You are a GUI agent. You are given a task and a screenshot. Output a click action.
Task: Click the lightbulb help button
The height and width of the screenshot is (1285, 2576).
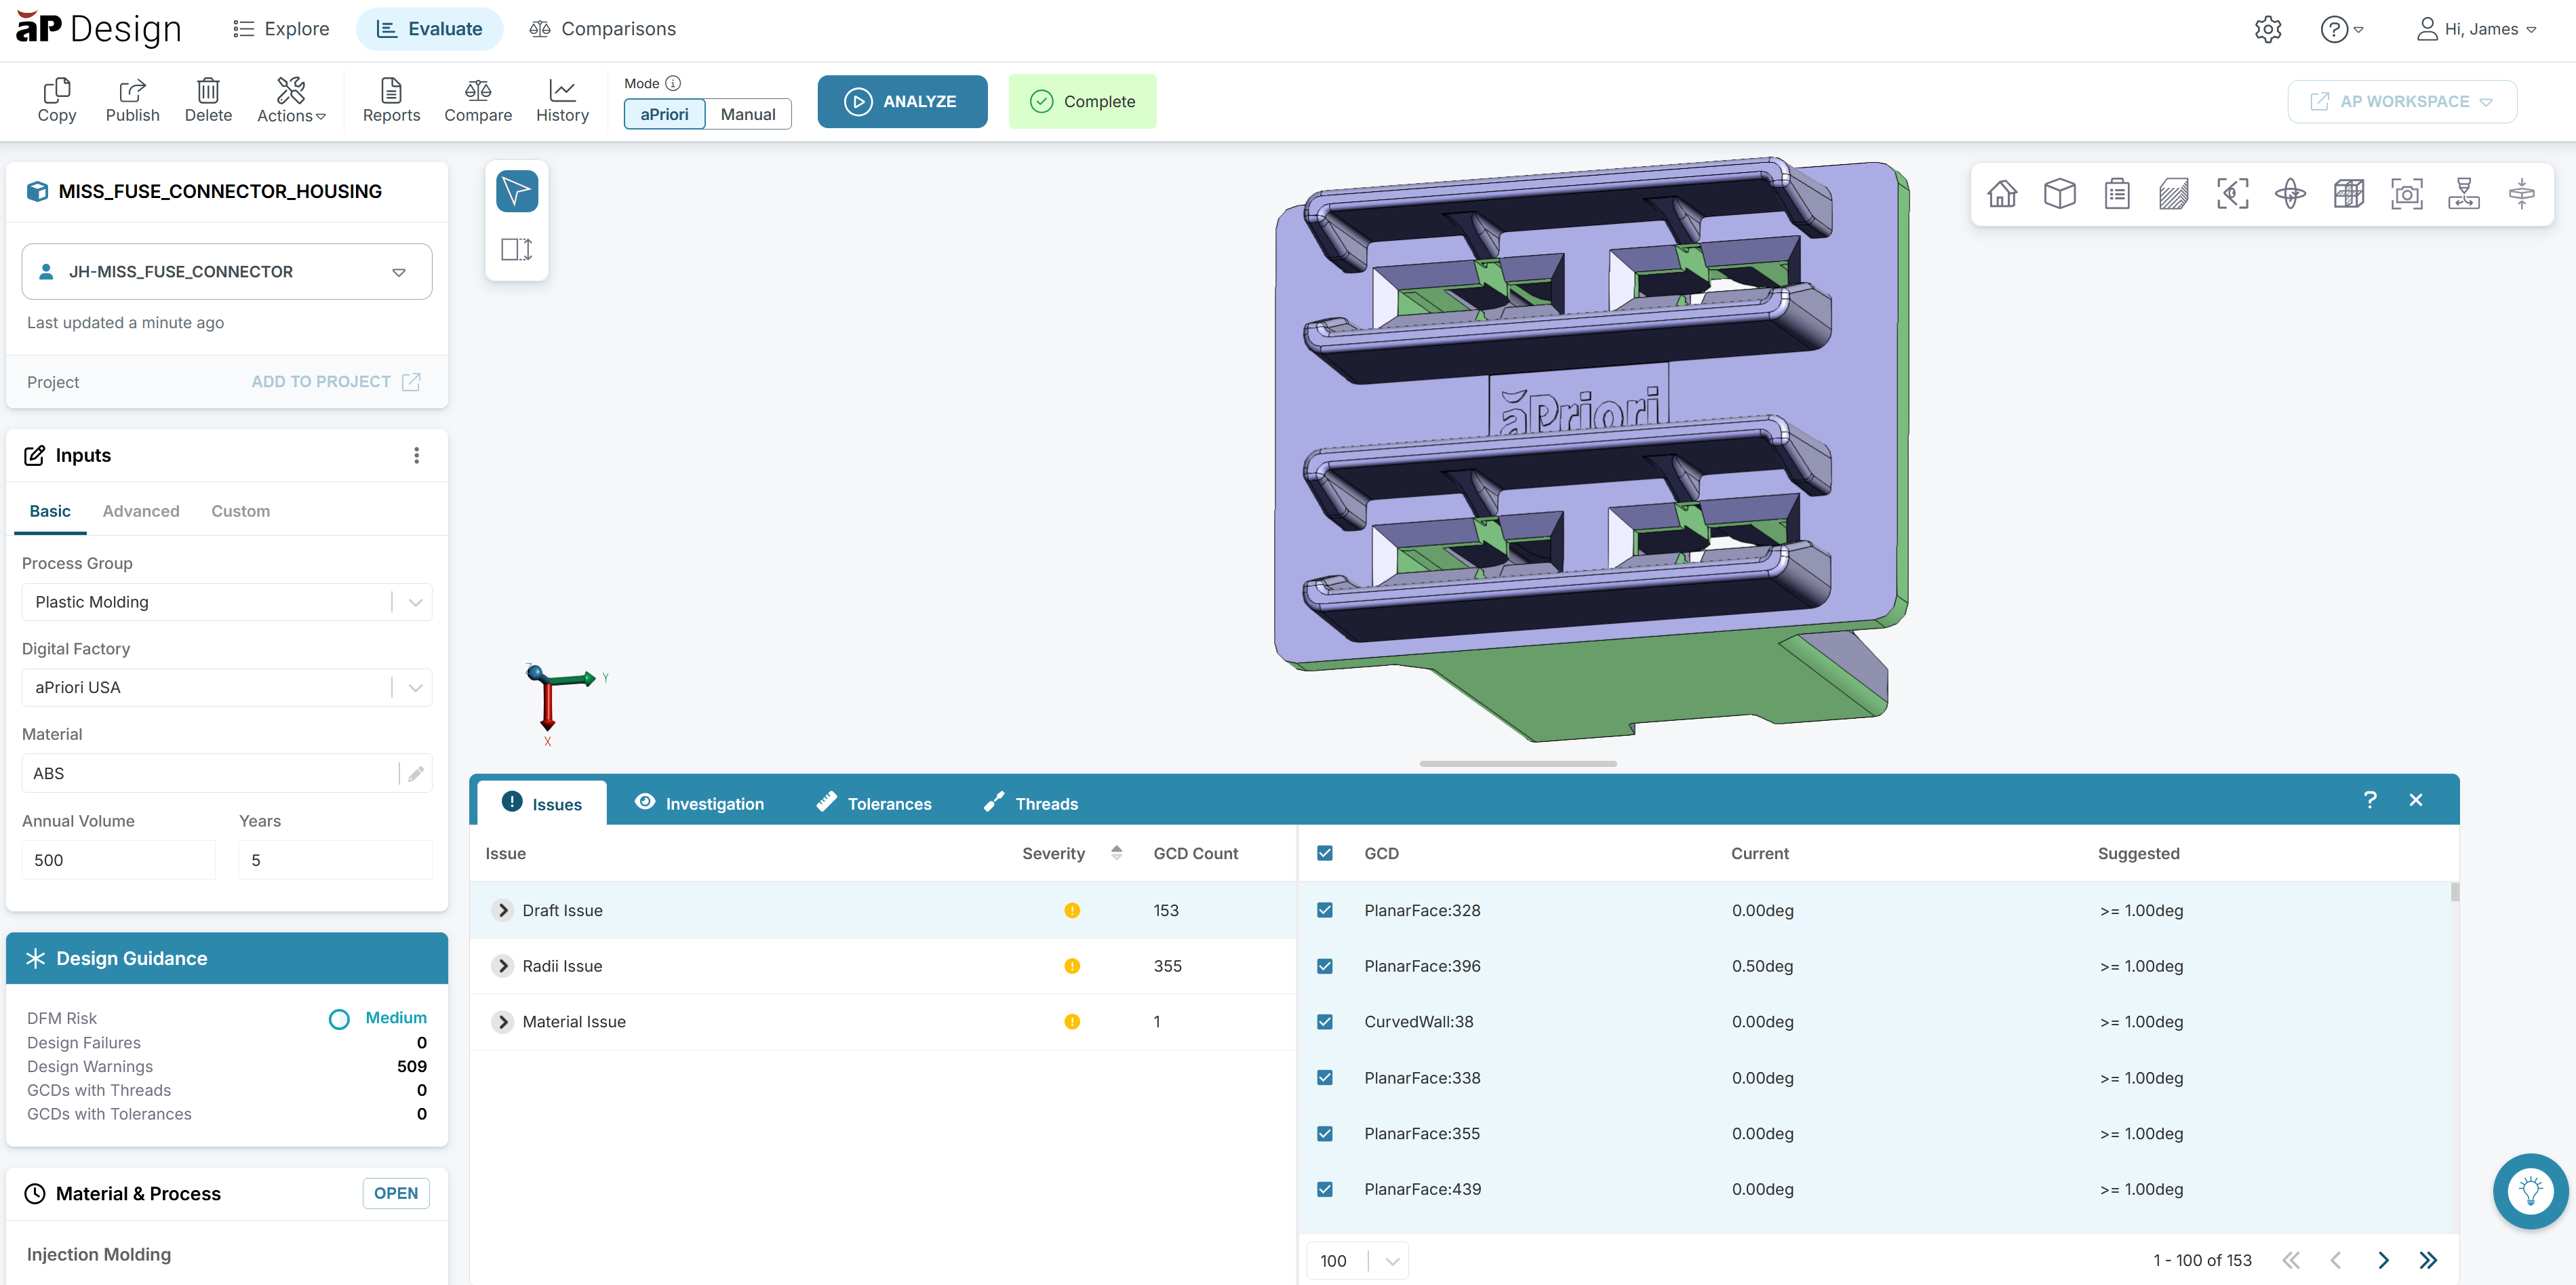(x=2530, y=1190)
